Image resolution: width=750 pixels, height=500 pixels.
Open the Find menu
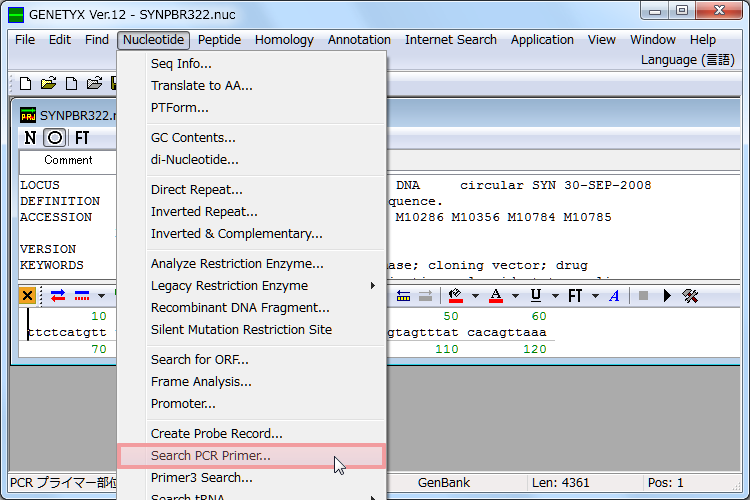[x=97, y=40]
